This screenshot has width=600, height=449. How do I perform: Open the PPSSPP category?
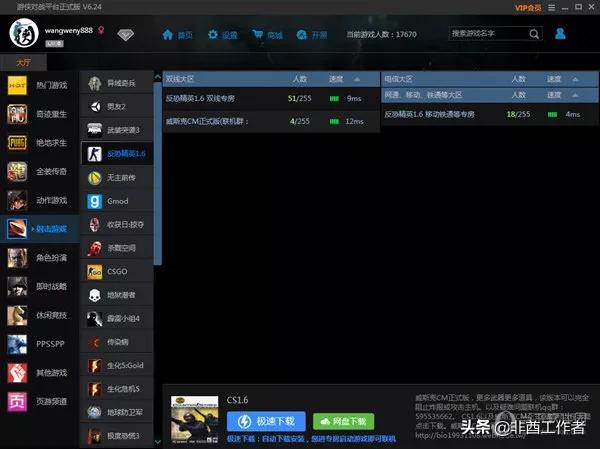(38, 344)
